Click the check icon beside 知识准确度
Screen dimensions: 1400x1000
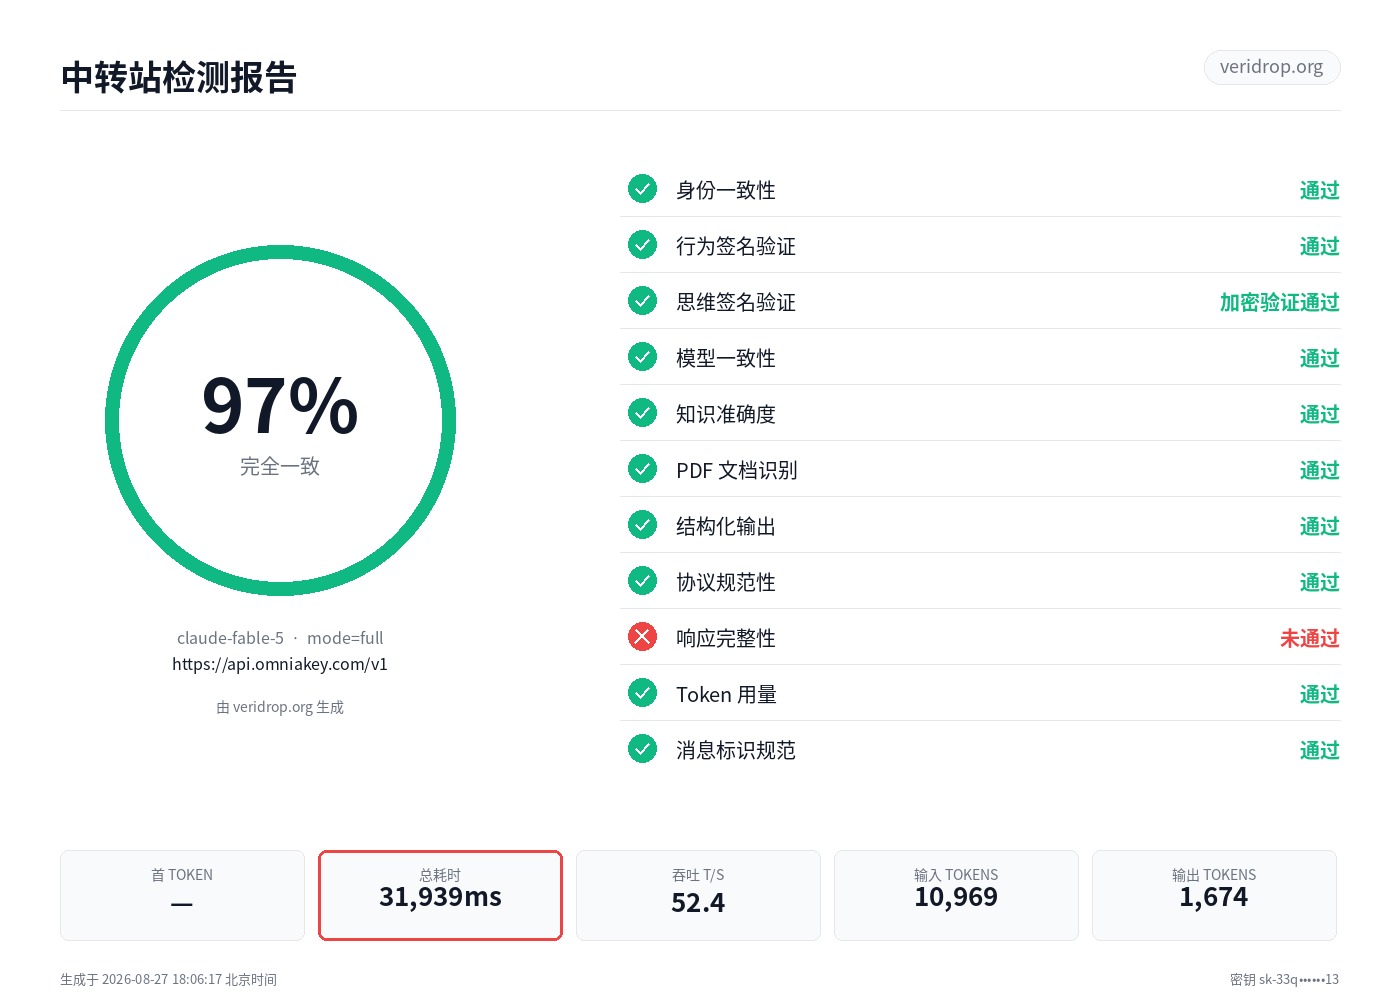pos(642,412)
